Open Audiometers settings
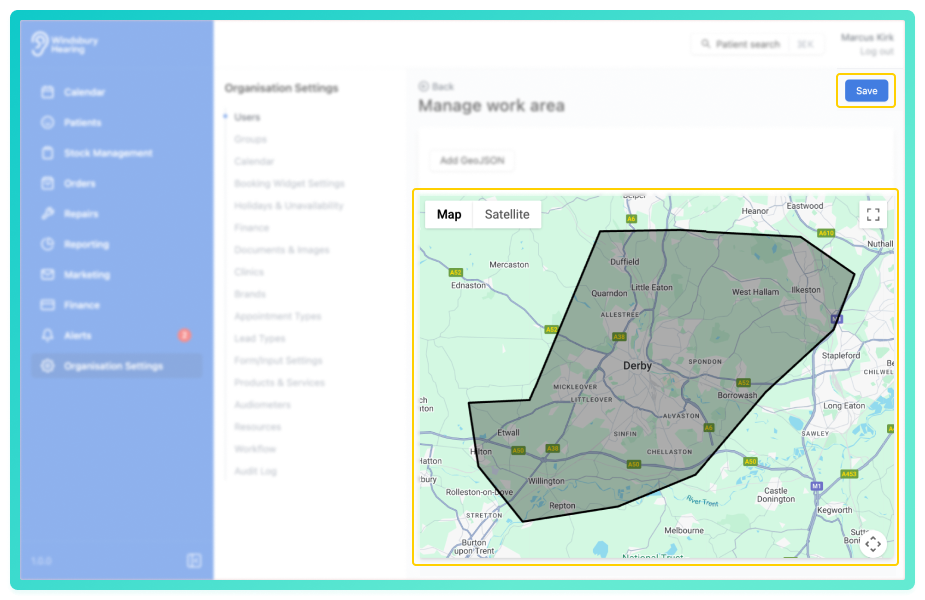 (x=262, y=405)
